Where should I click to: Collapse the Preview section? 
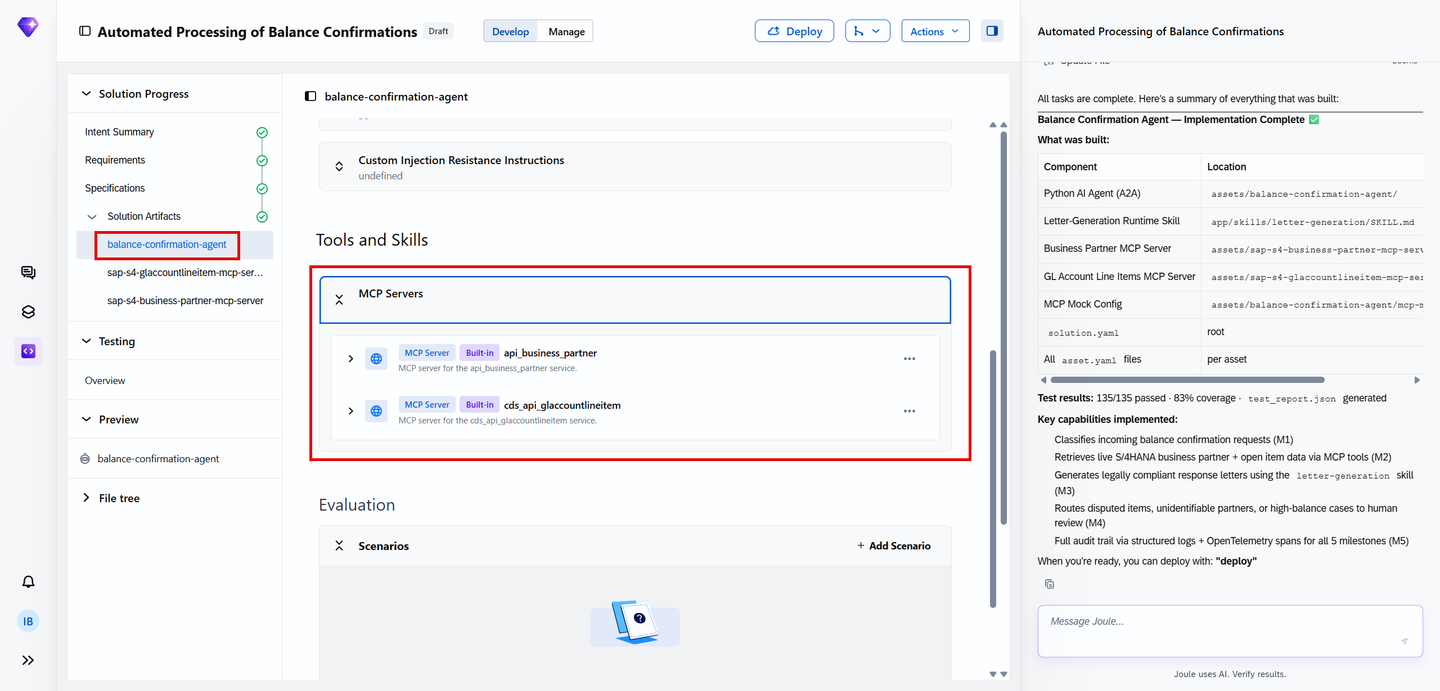[86, 419]
